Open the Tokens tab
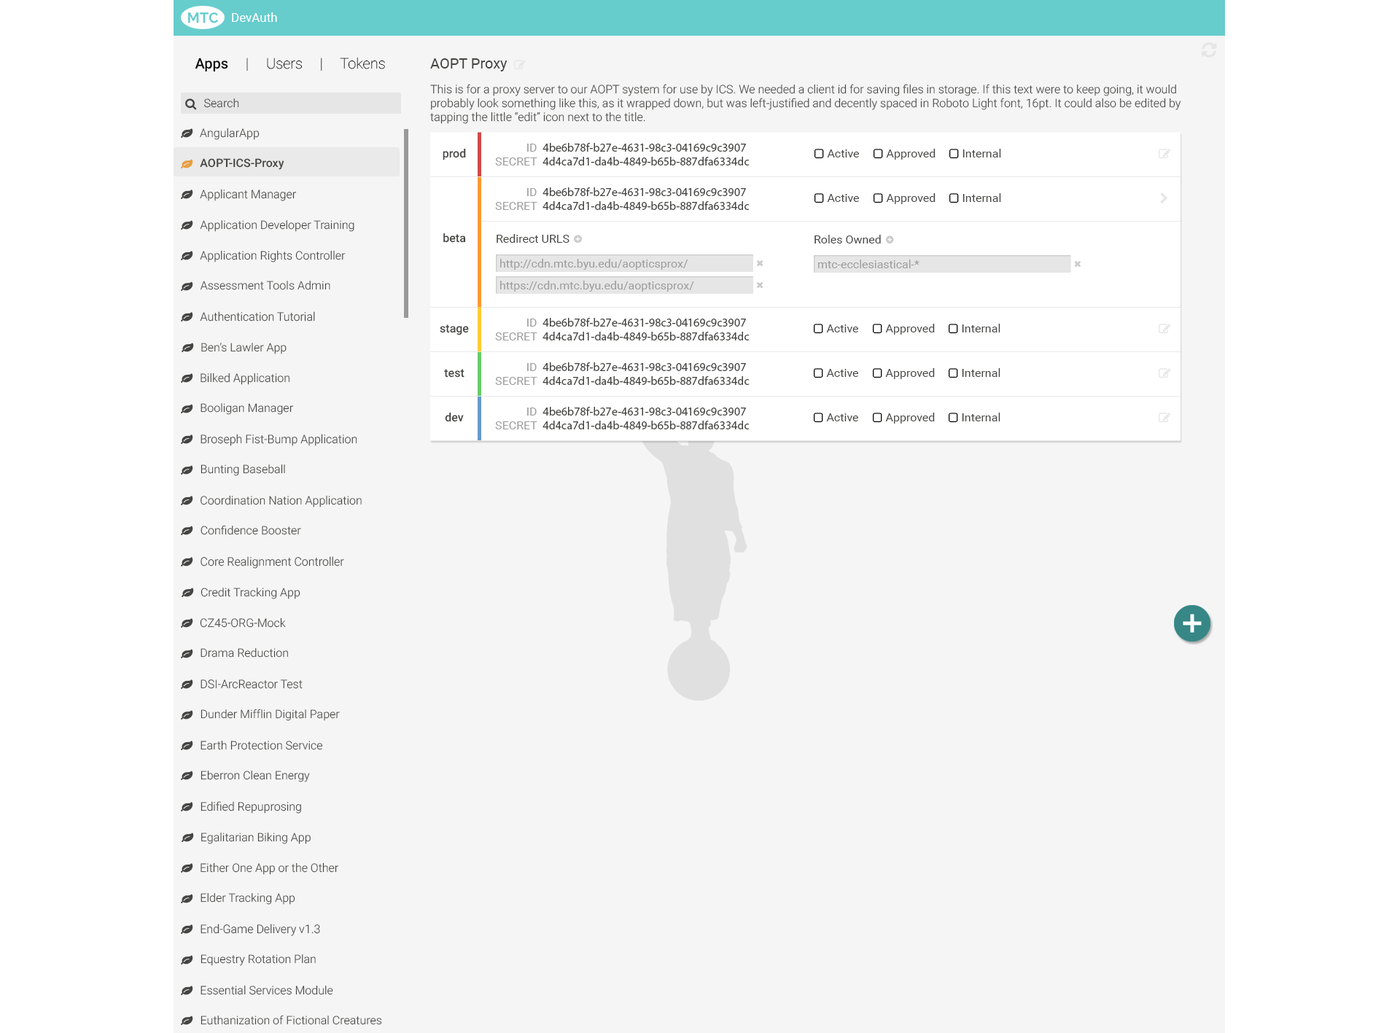Screen dimensions: 1400x1033 click(x=362, y=63)
